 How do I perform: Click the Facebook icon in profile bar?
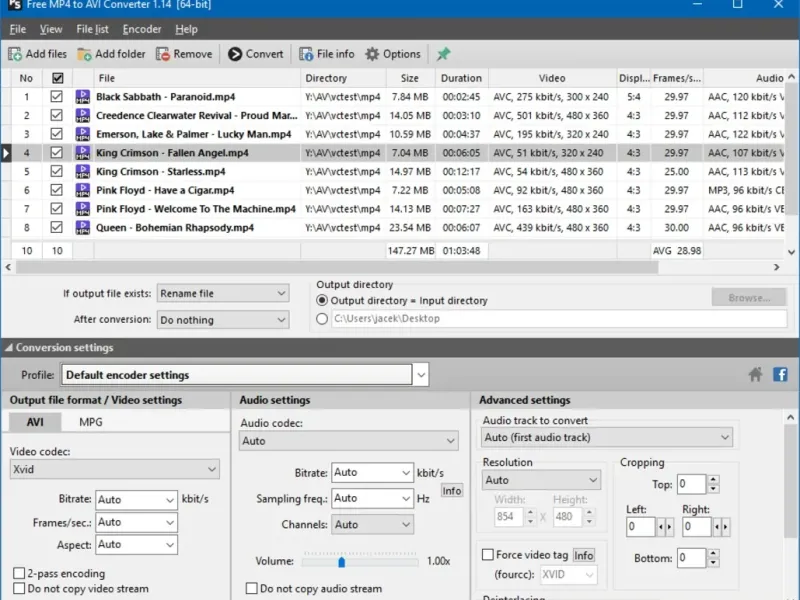pyautogui.click(x=780, y=374)
